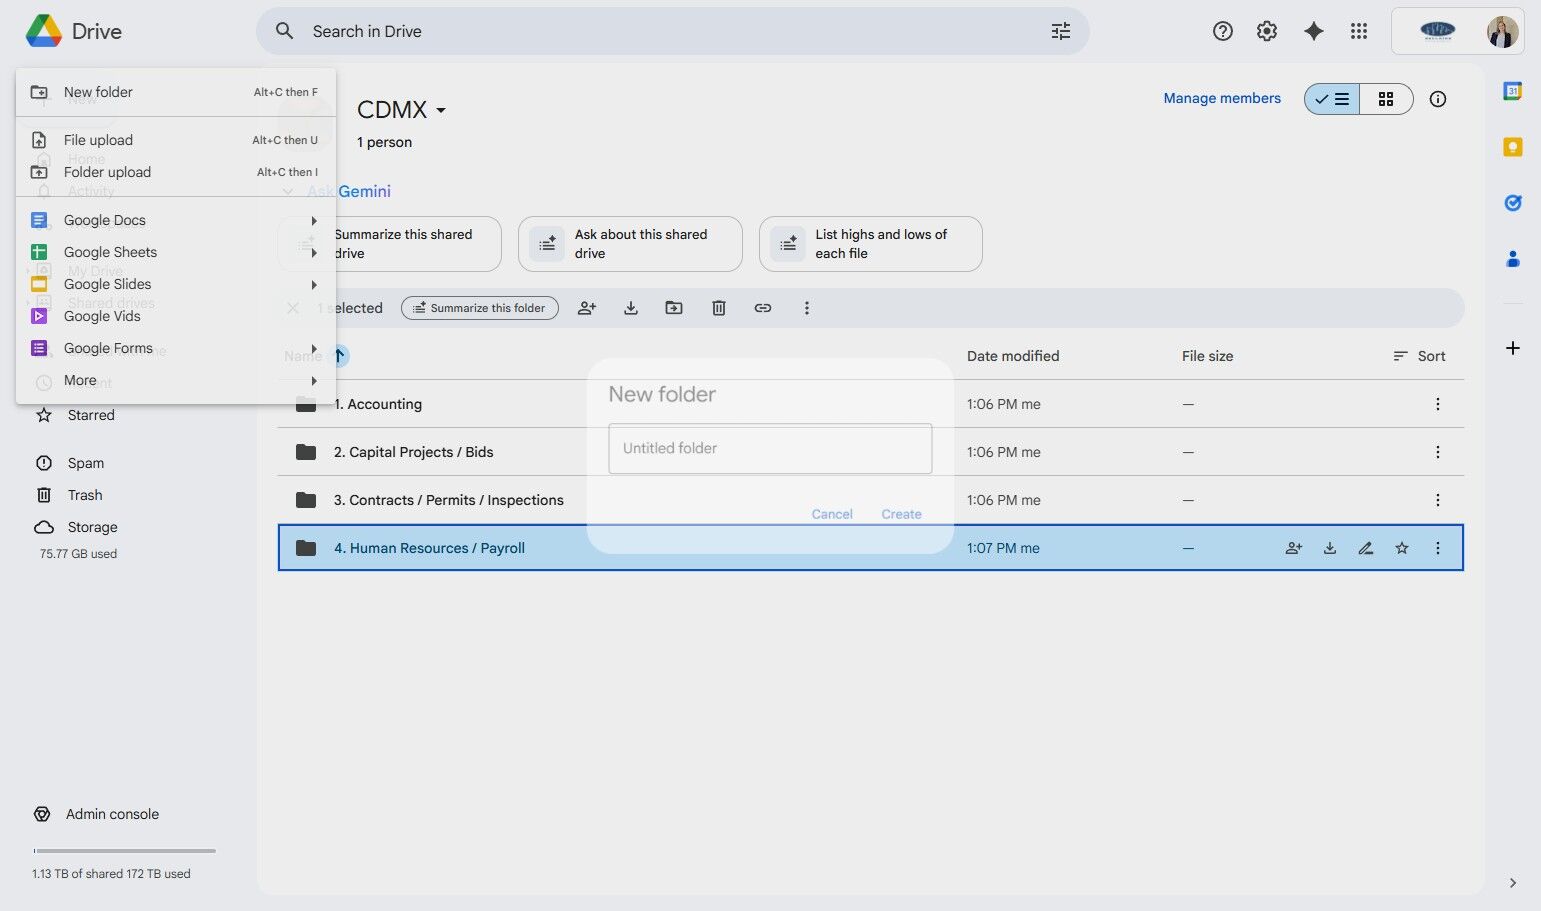
Task: Open Google Tasks in the side panel
Action: click(1513, 203)
